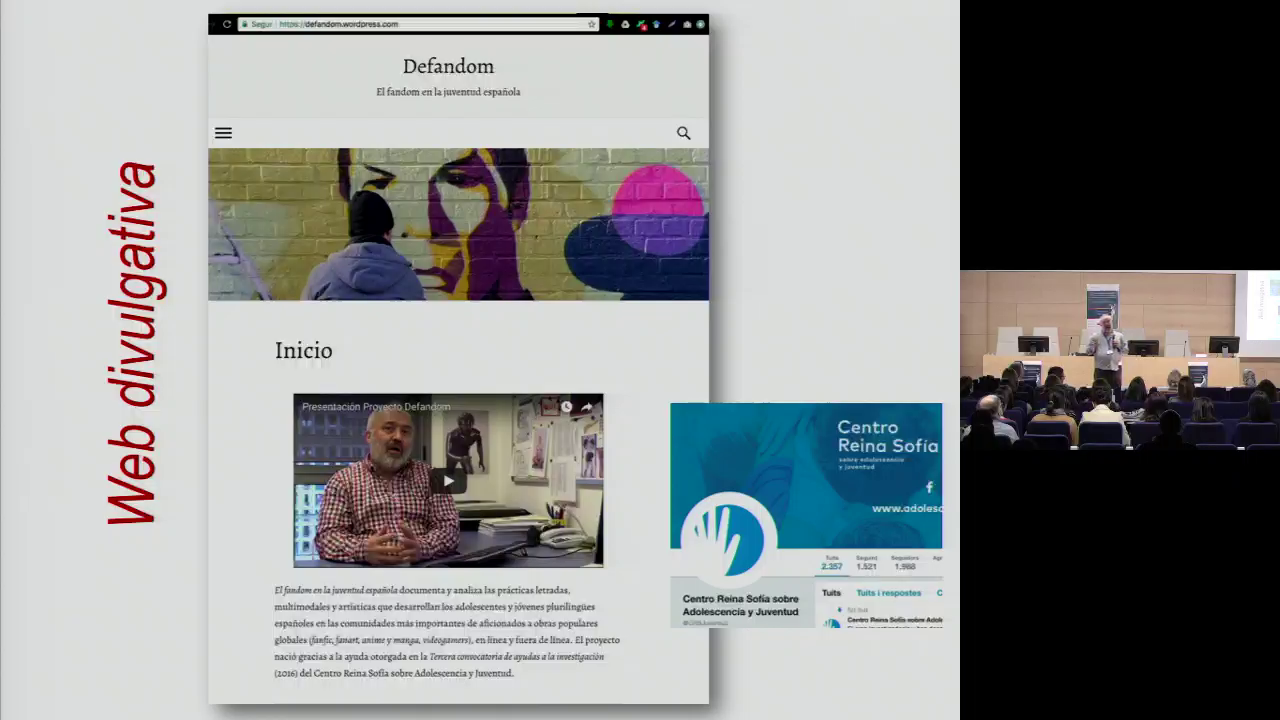Viewport: 1280px width, 720px height.
Task: Select the 'Tuits' tab in the Twitter feed
Action: (831, 593)
